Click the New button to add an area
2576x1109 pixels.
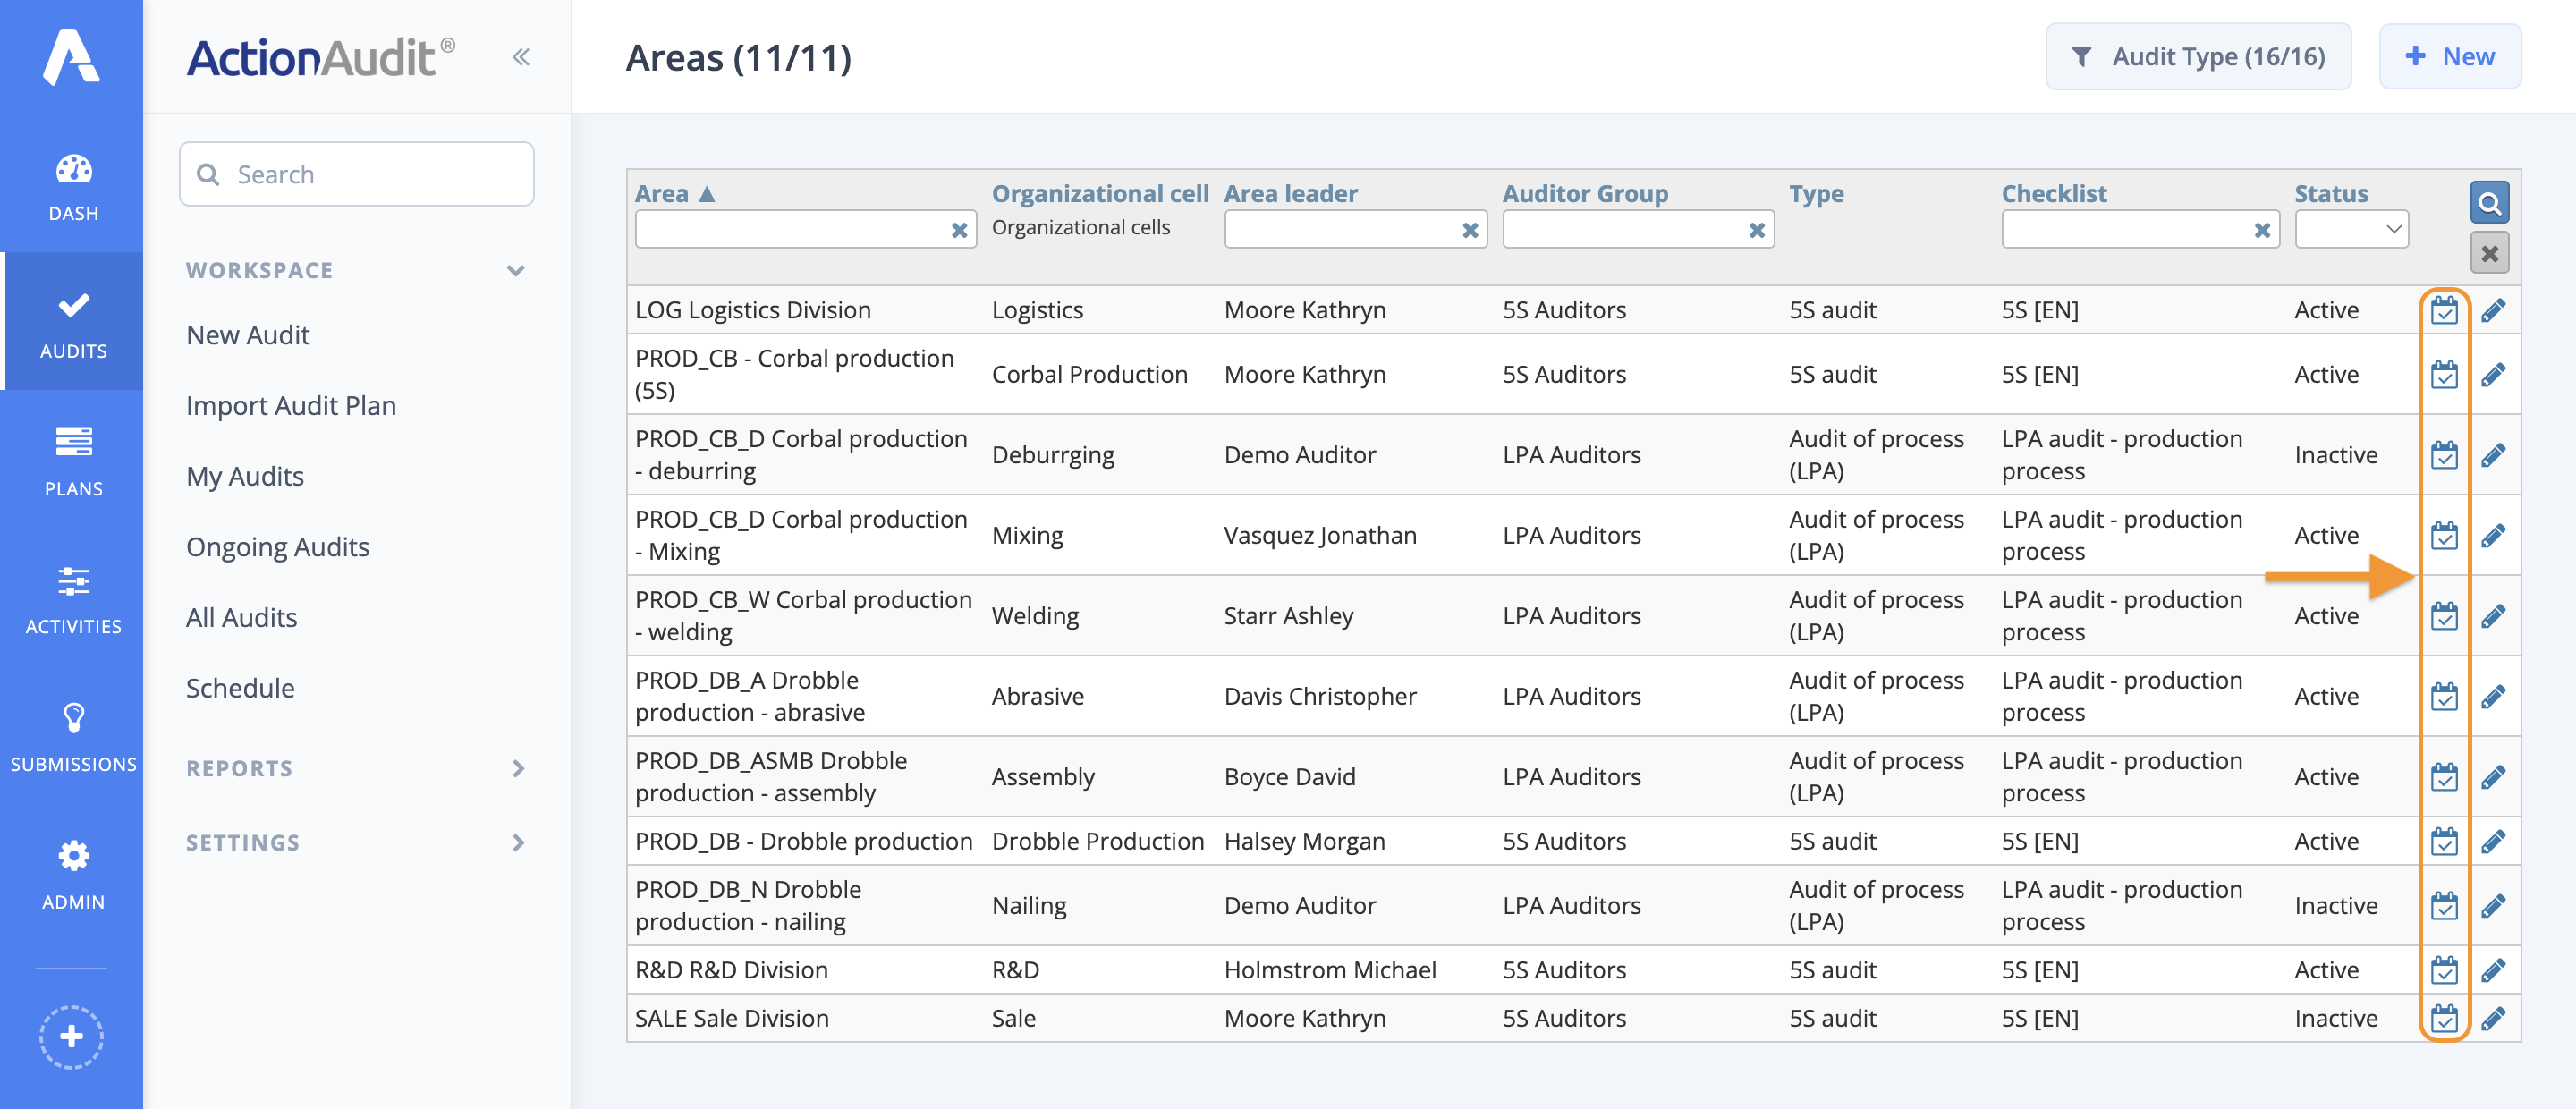pyautogui.click(x=2450, y=56)
